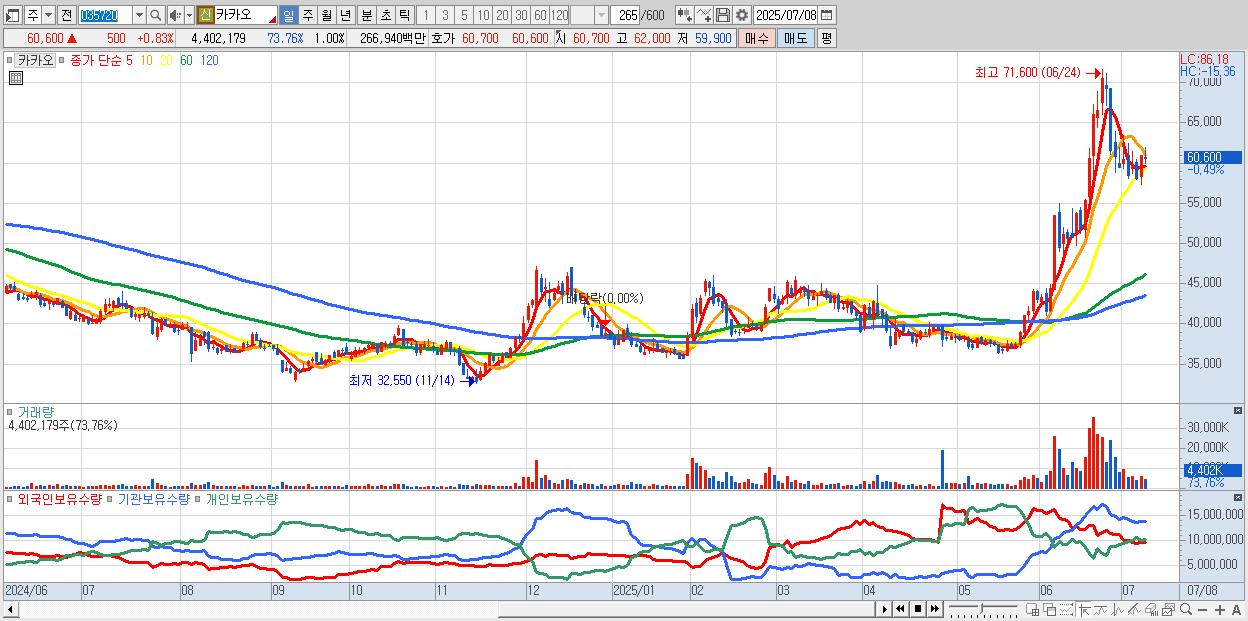The height and width of the screenshot is (621, 1248).
Task: Choose interval 10 button
Action: pos(483,15)
